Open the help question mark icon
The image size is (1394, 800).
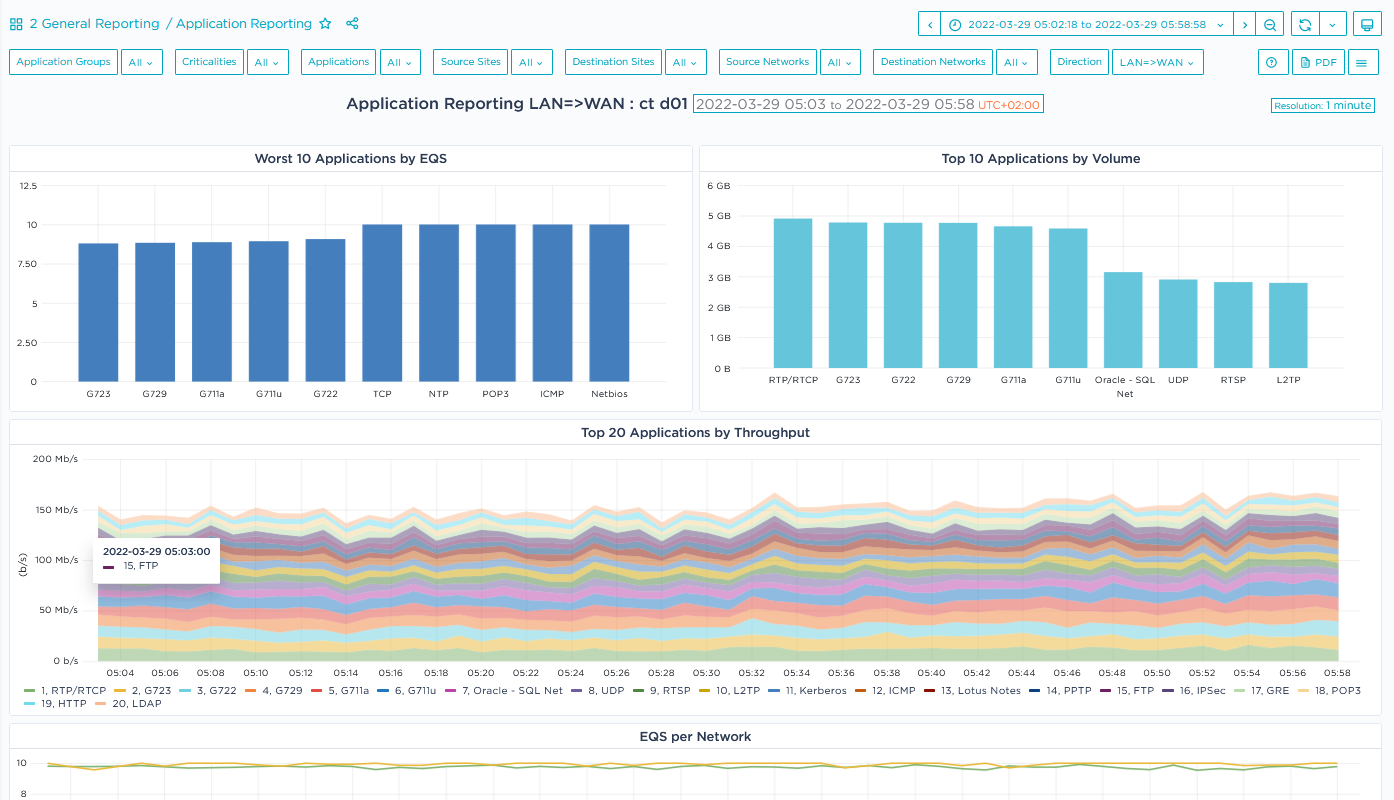[1271, 62]
